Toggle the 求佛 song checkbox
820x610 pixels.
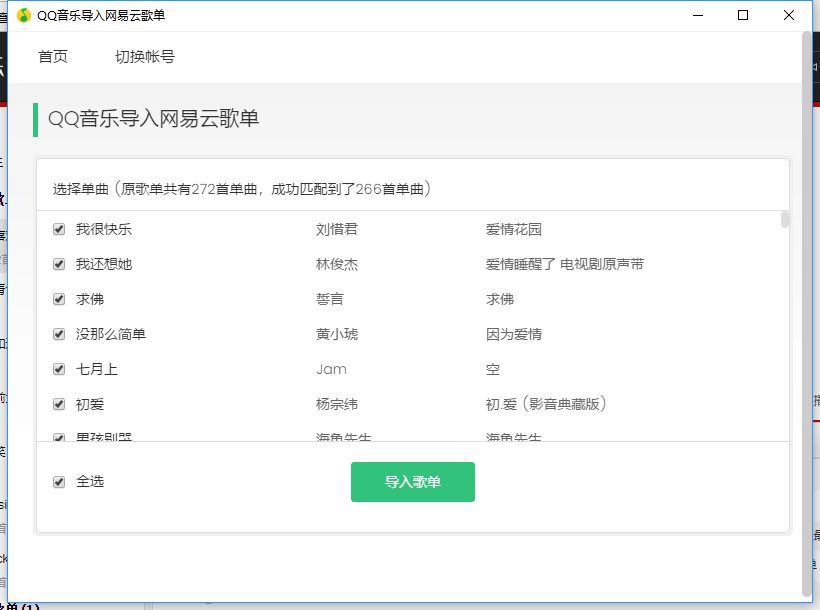click(59, 299)
